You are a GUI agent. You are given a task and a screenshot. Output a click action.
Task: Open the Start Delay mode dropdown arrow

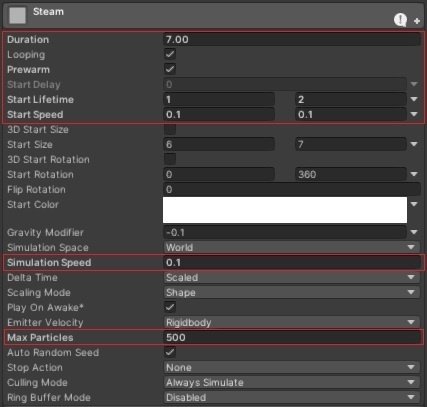pos(414,84)
